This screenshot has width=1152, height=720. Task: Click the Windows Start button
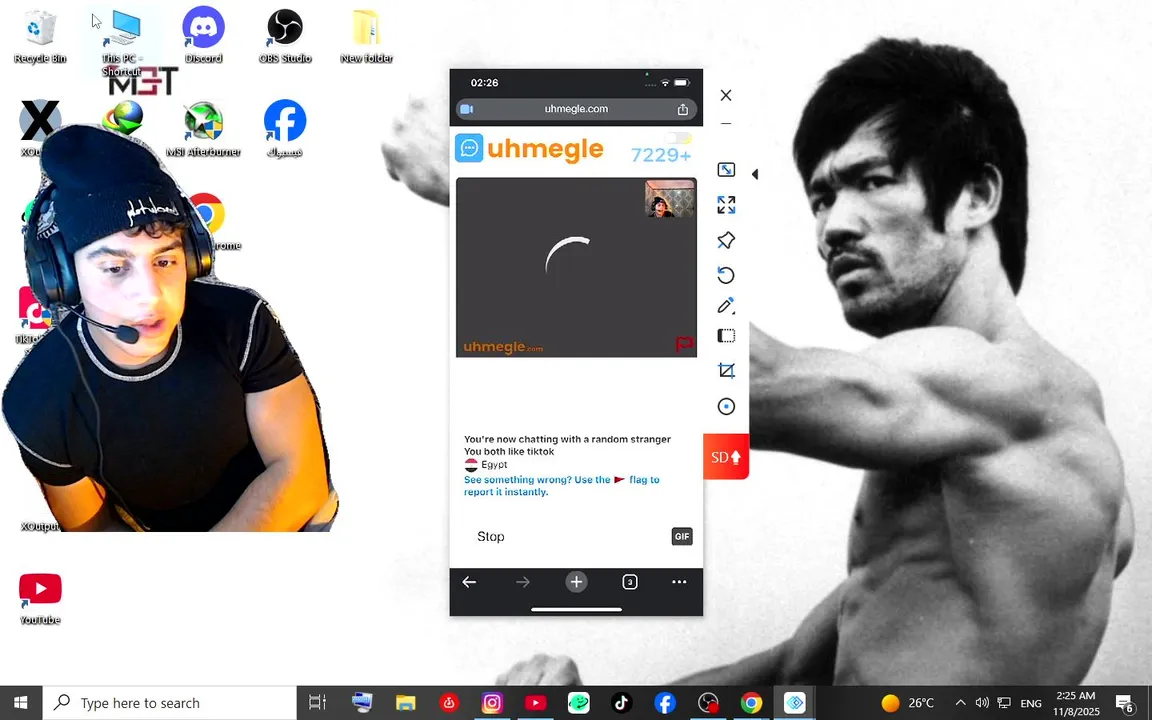21,702
